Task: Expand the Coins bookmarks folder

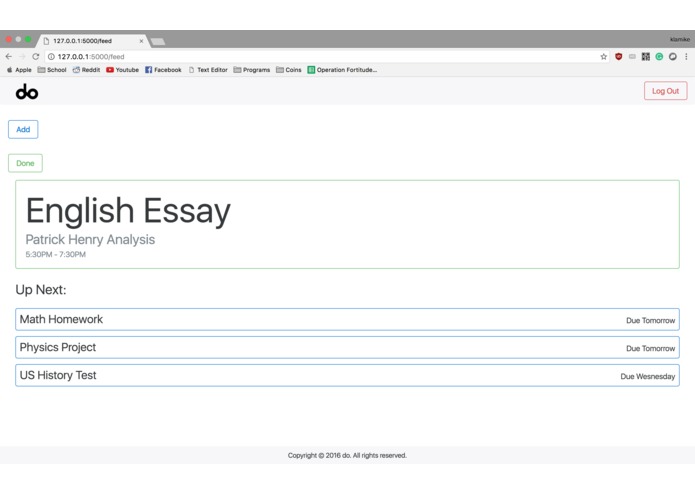Action: pos(289,70)
